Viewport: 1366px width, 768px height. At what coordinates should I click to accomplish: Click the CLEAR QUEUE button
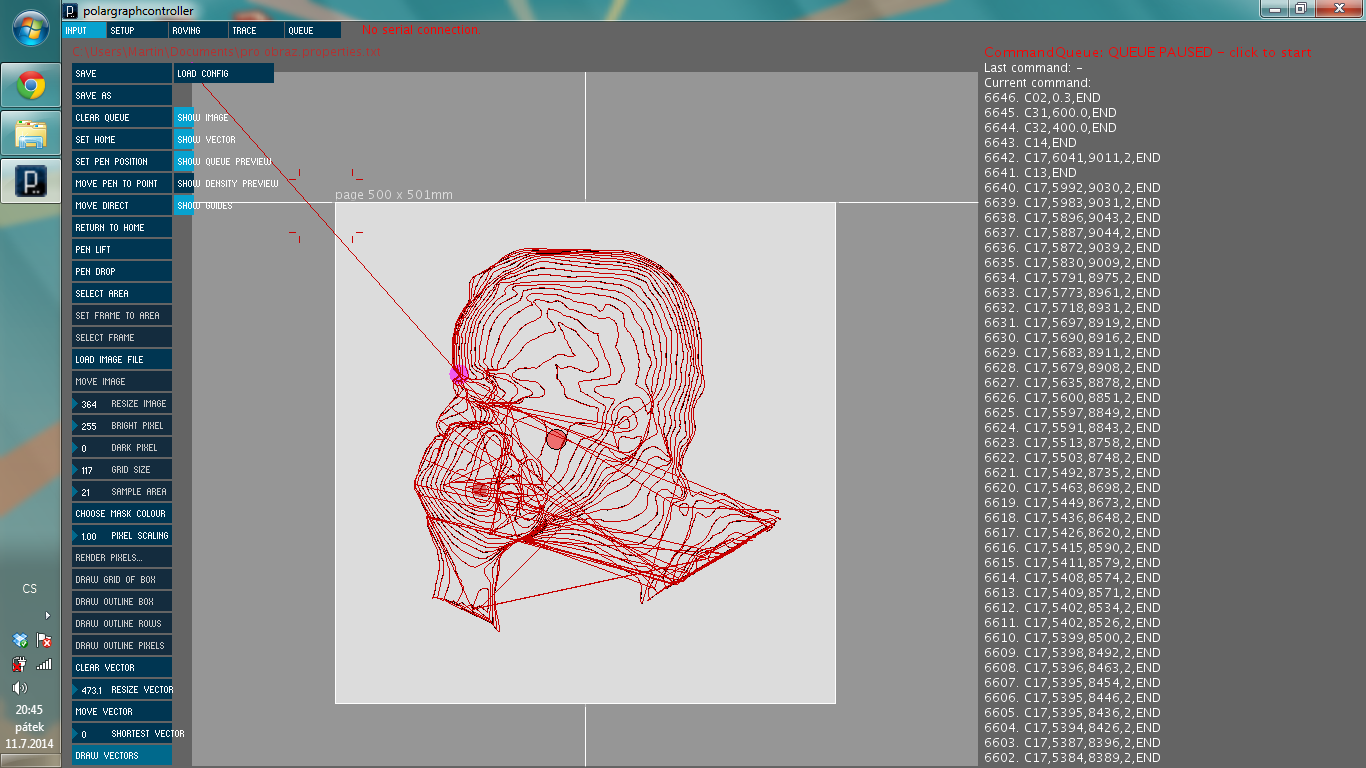[x=122, y=117]
